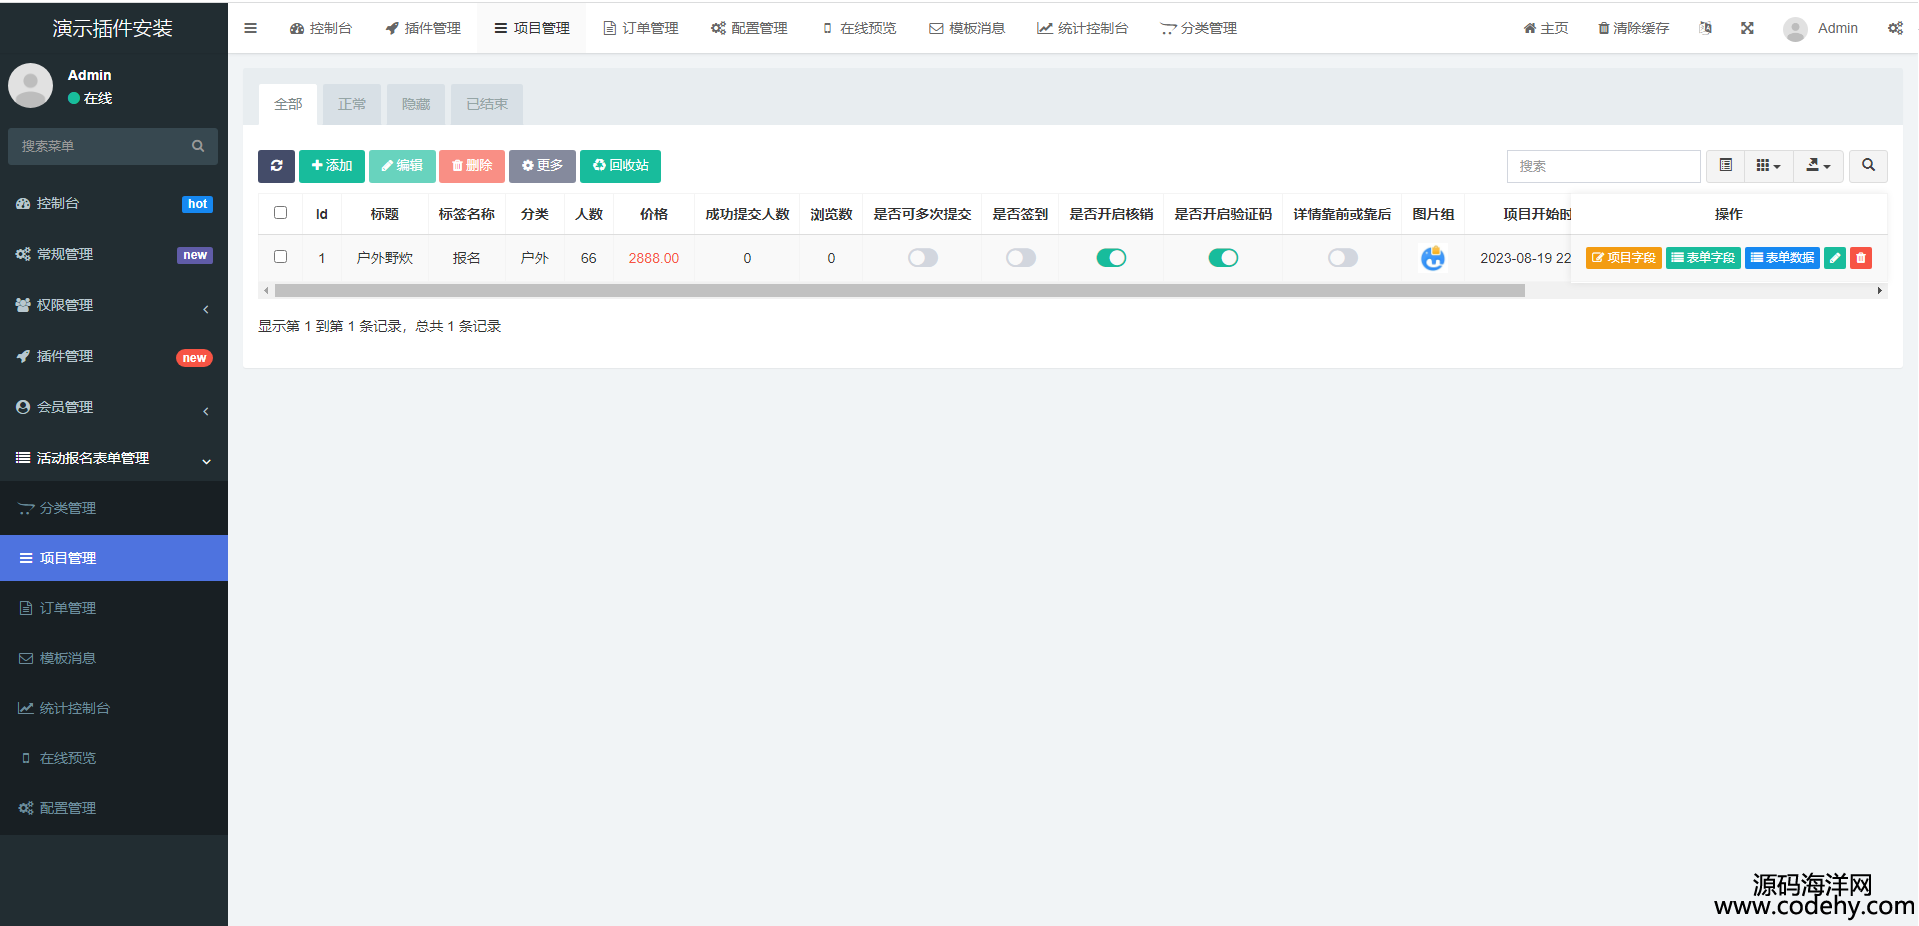Switch to the 已结束 tab
This screenshot has width=1919, height=926.
click(x=487, y=104)
